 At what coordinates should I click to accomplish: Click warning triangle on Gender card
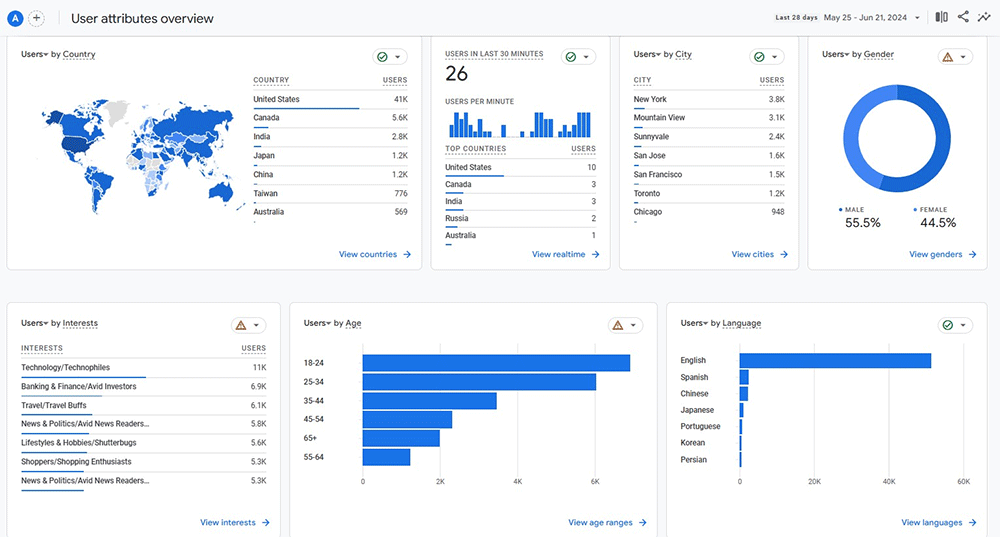947,57
